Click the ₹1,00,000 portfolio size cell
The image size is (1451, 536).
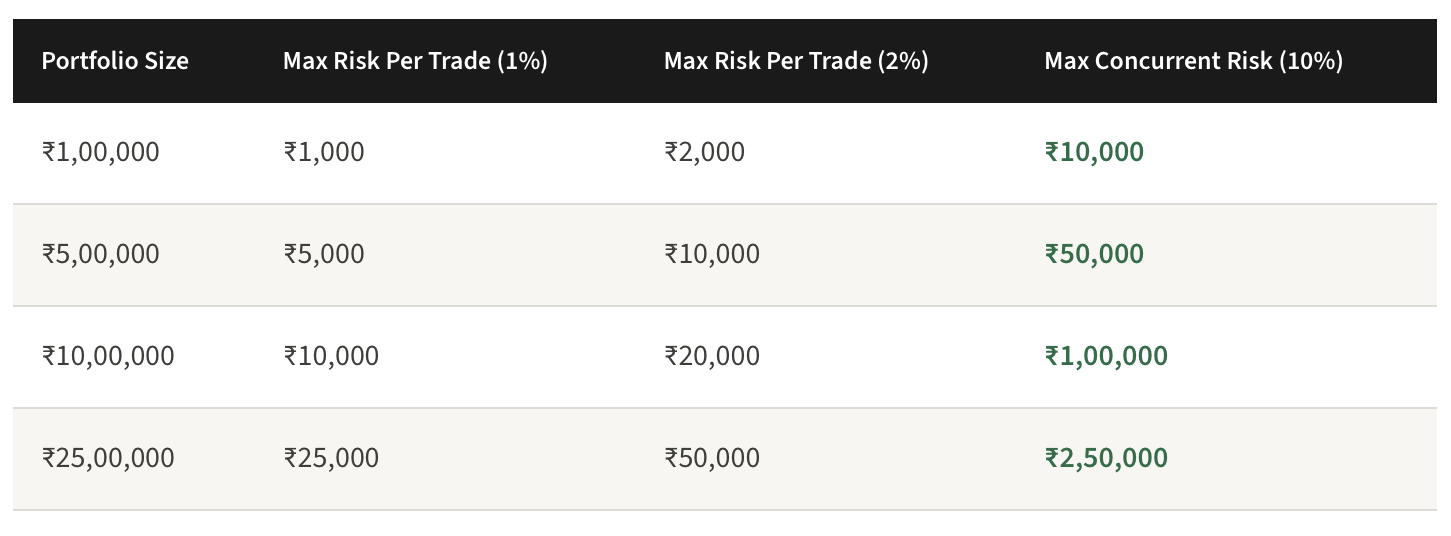101,152
